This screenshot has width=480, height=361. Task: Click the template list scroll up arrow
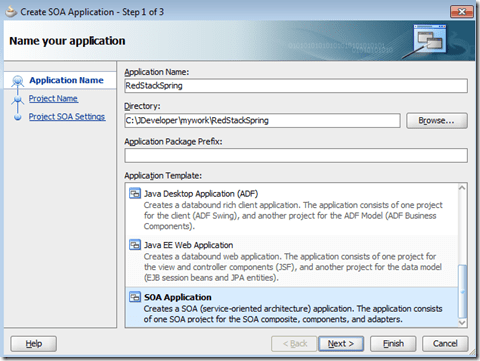coord(462,188)
